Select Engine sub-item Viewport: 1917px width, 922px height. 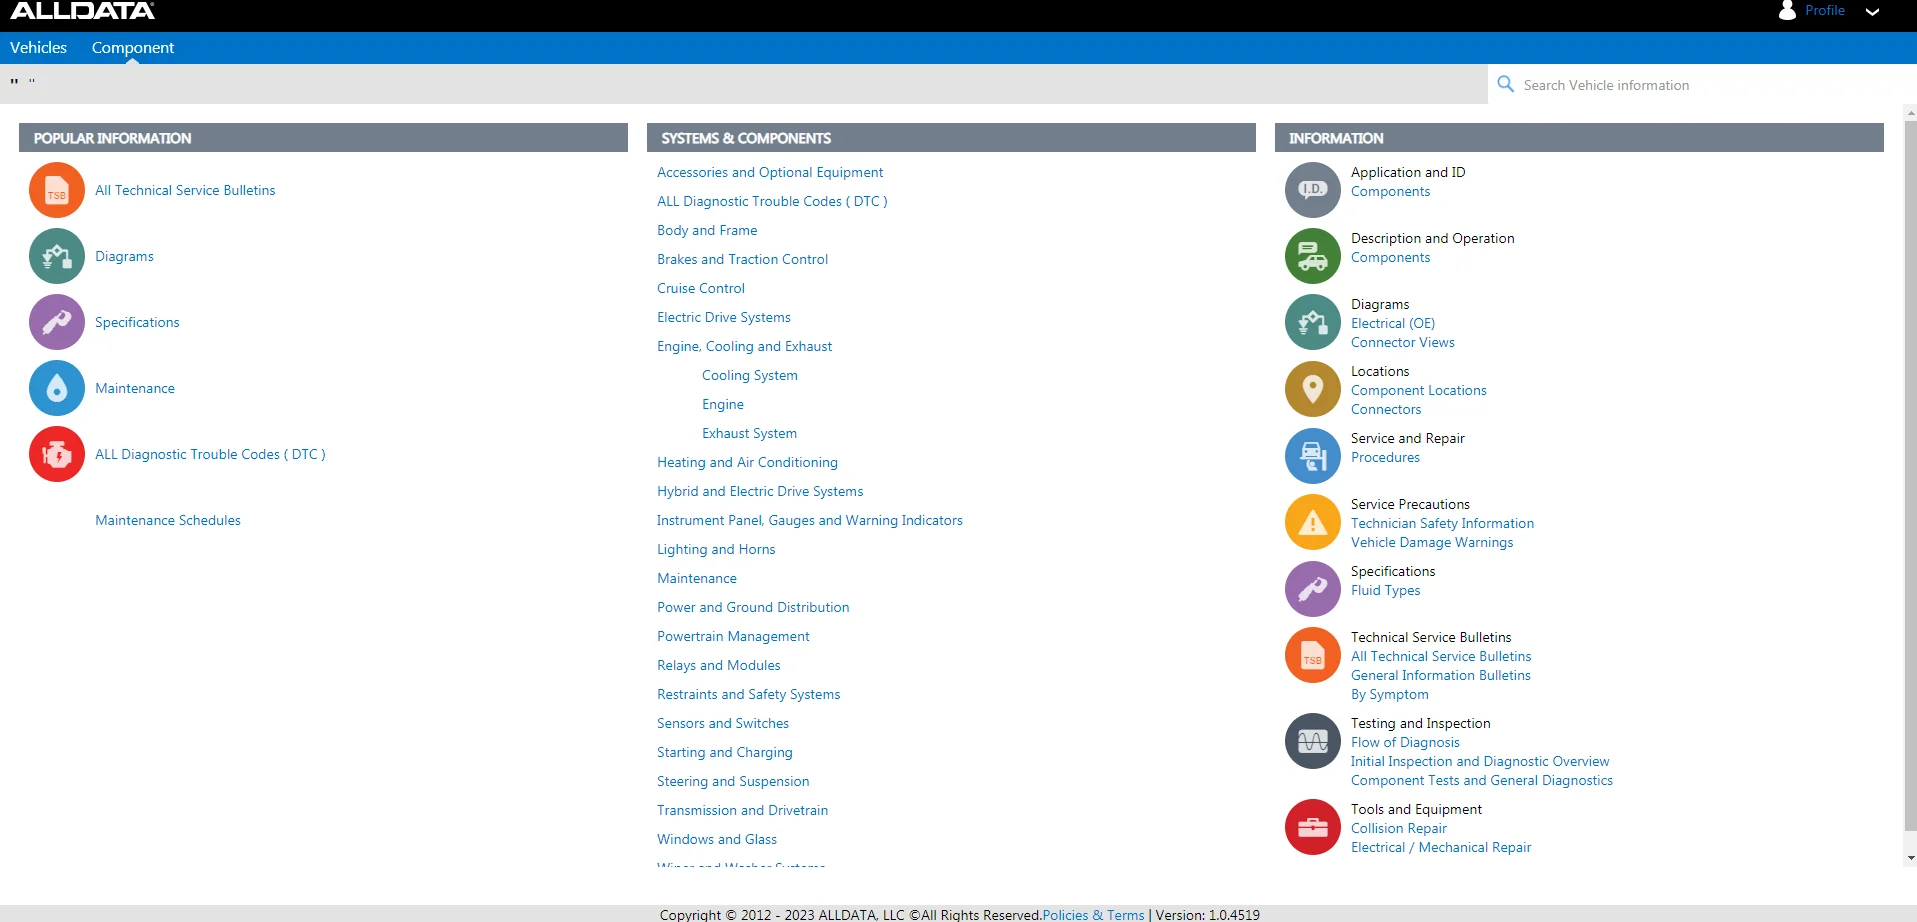click(723, 404)
